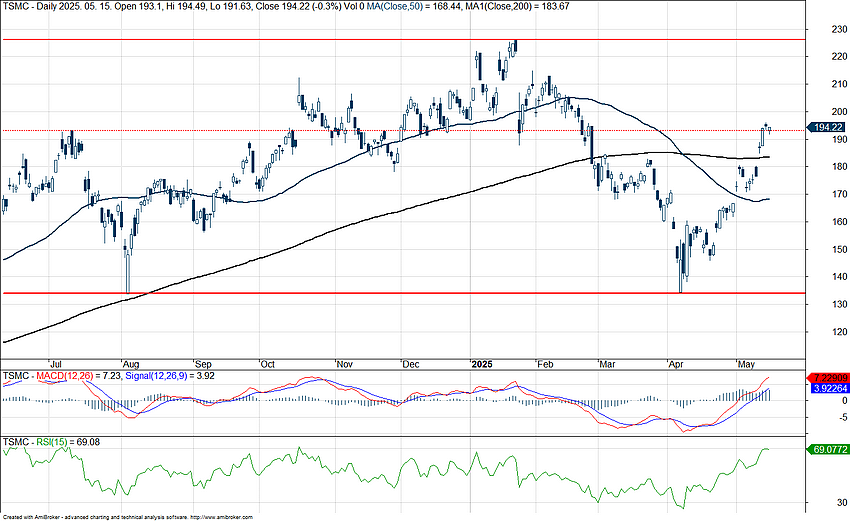Screen dimensions: 850x521
Task: Click the 'Oct' month label on time axis
Action: click(268, 364)
